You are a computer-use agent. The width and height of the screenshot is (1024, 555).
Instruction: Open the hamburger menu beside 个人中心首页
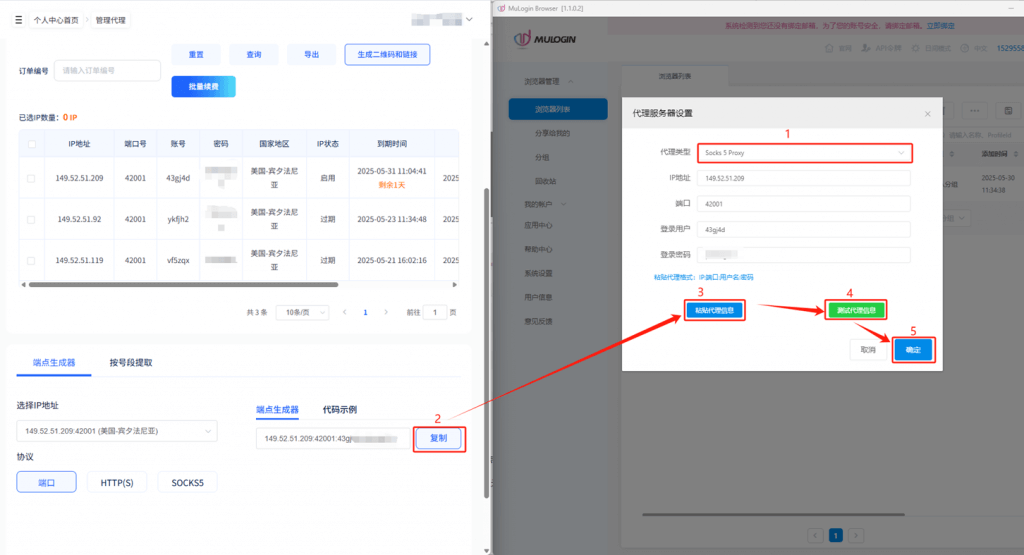point(18,20)
